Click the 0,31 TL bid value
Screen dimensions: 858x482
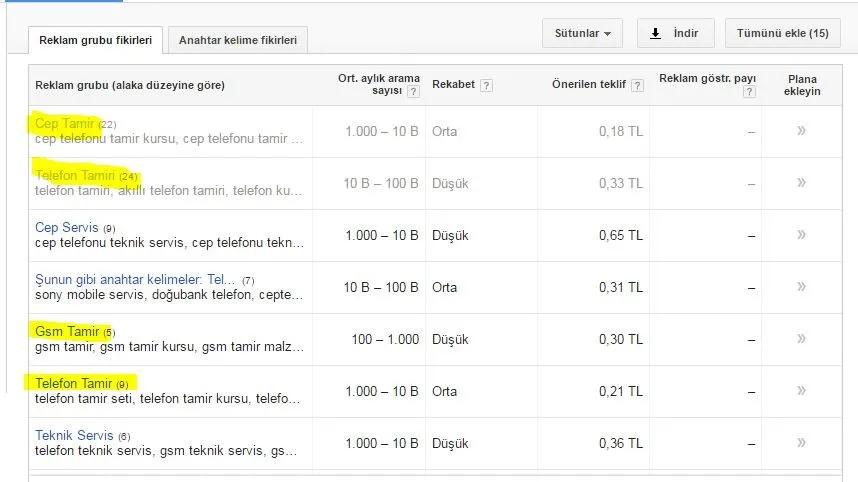pos(621,287)
